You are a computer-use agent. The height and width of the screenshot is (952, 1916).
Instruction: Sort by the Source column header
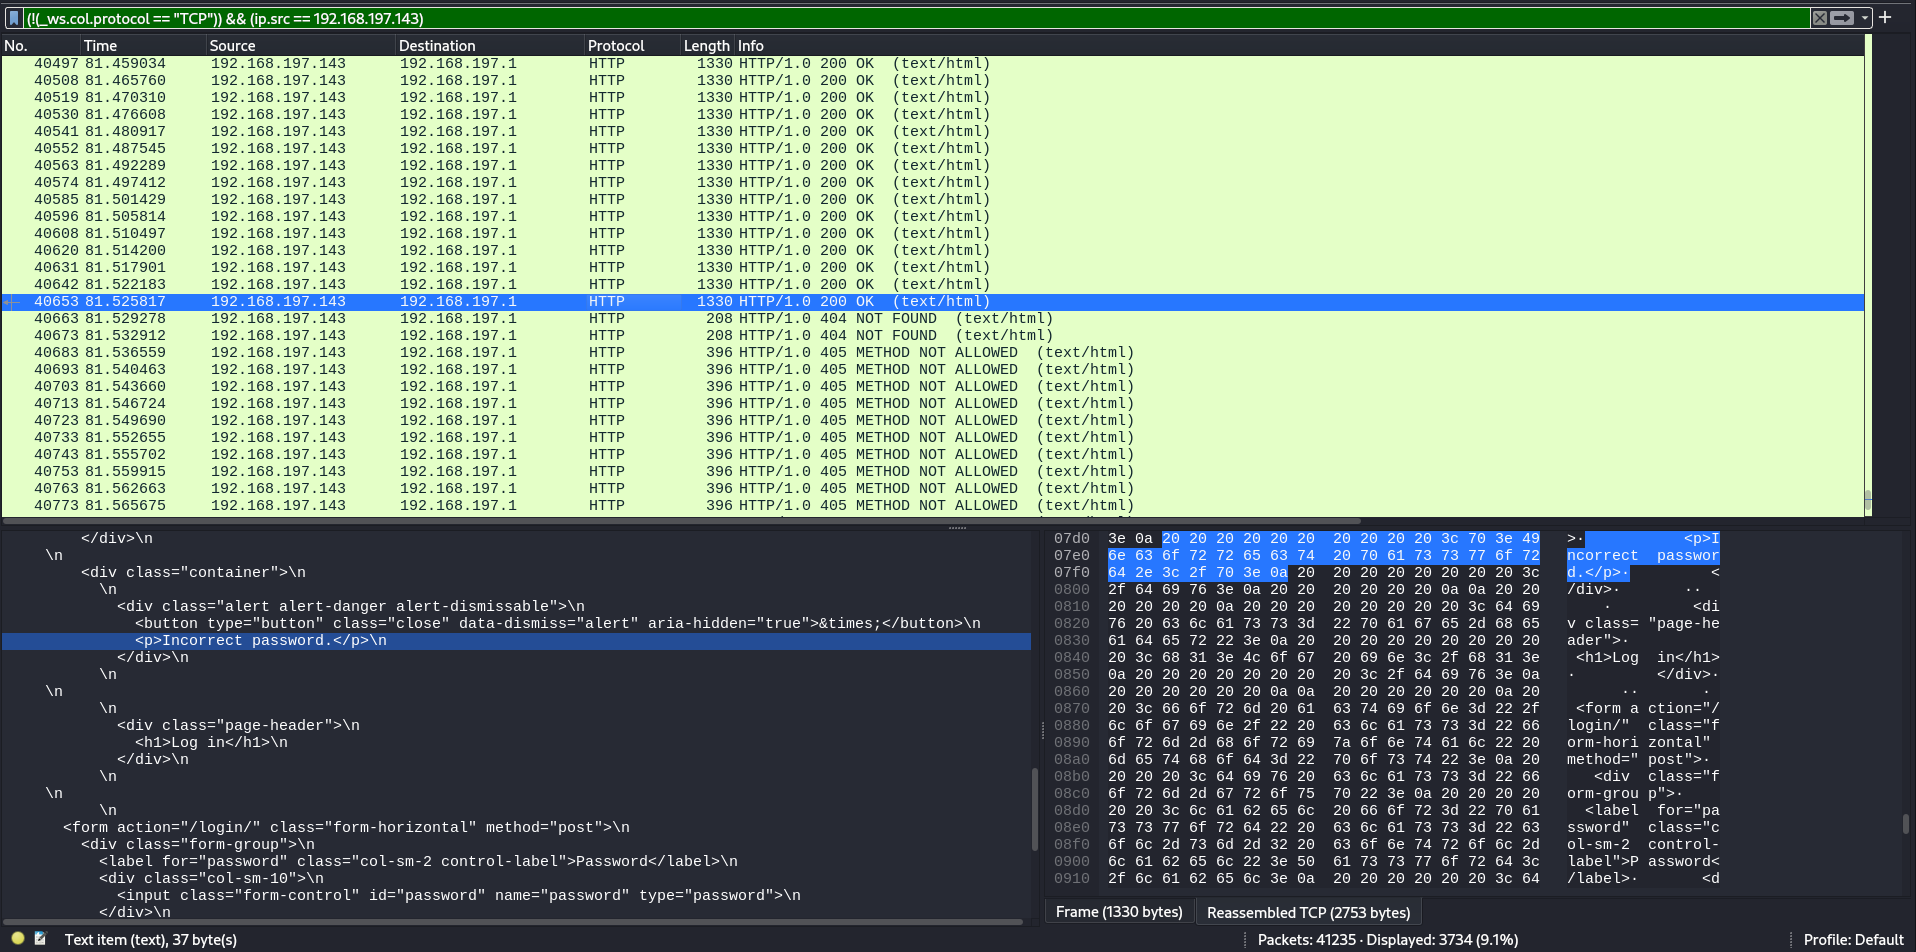point(300,45)
